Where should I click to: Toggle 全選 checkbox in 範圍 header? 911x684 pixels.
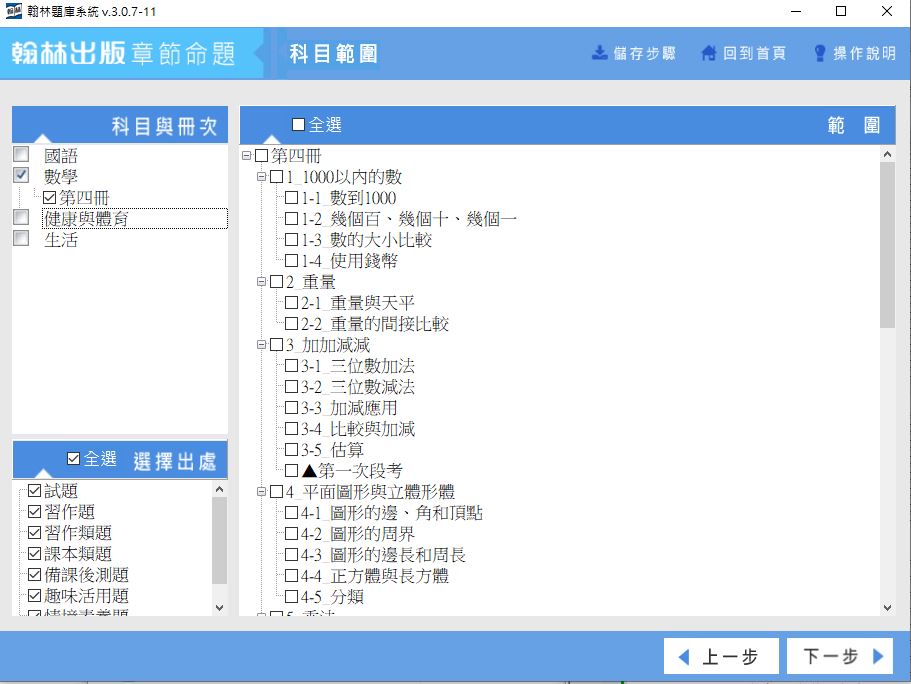[299, 124]
